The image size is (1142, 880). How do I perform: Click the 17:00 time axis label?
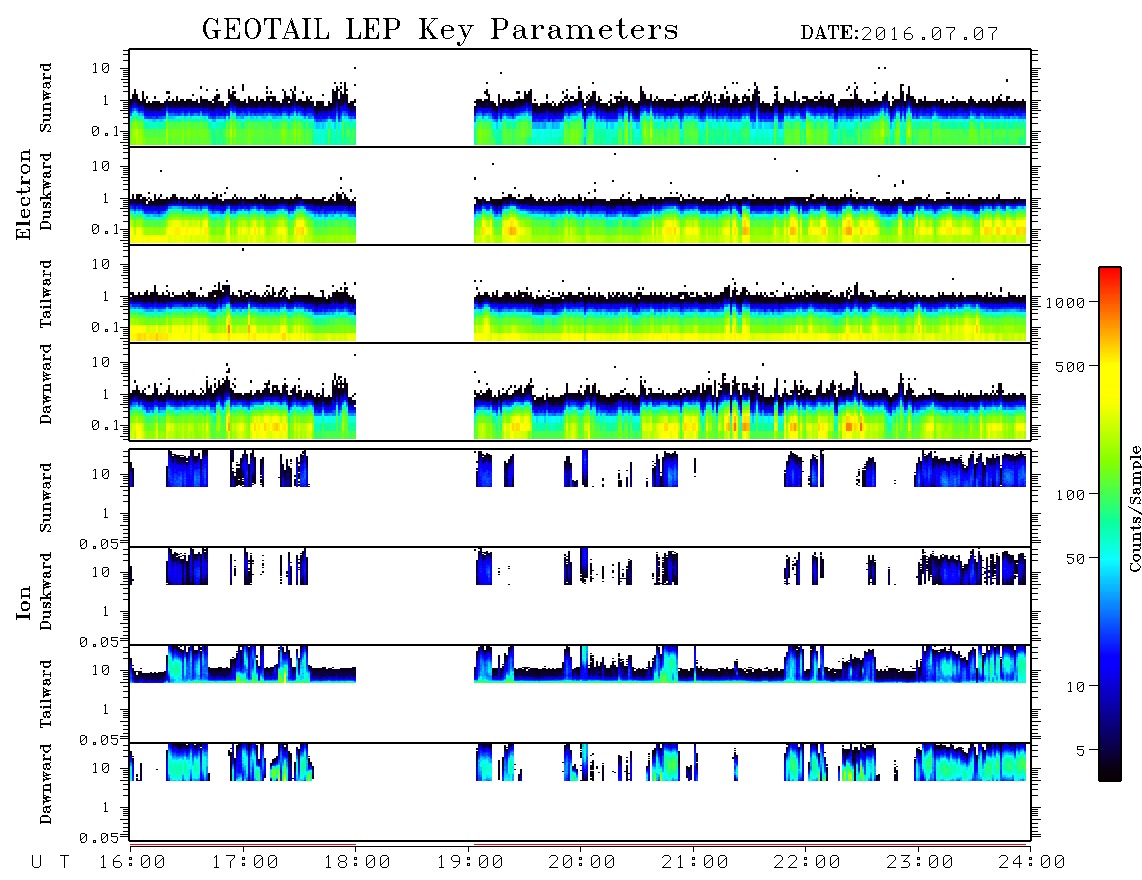(x=245, y=862)
